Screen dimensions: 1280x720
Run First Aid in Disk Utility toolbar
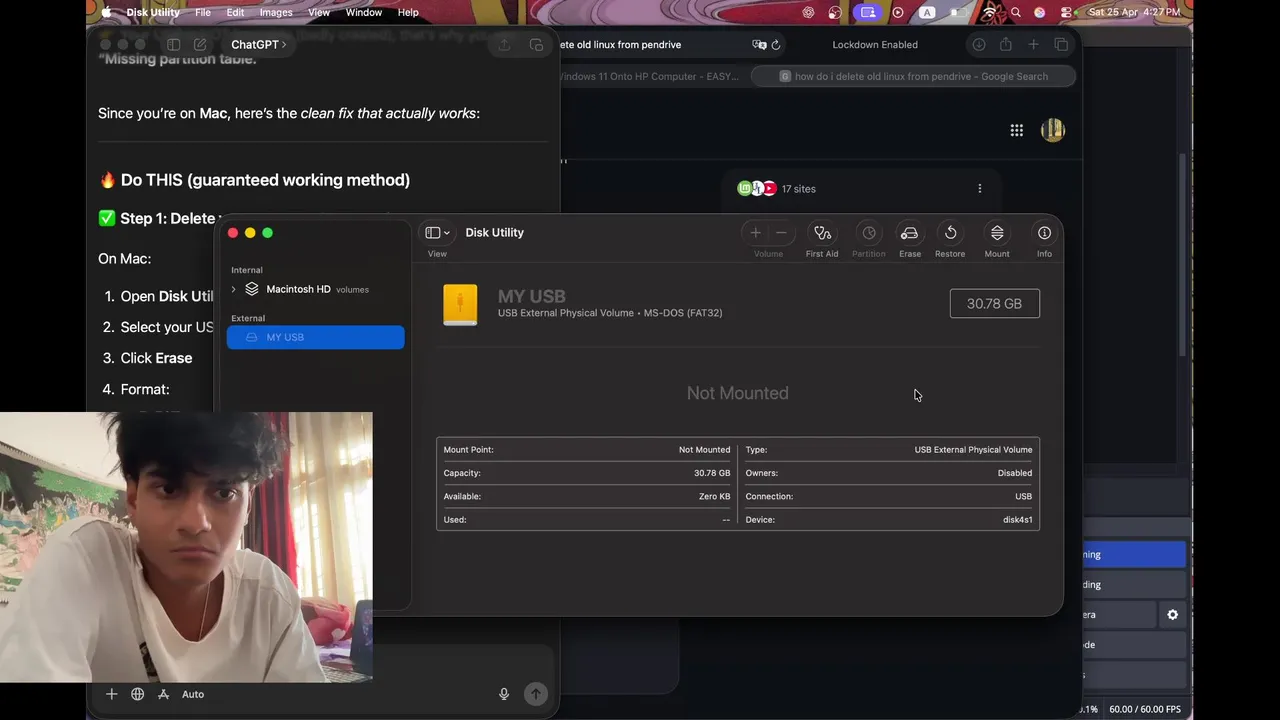coord(822,233)
